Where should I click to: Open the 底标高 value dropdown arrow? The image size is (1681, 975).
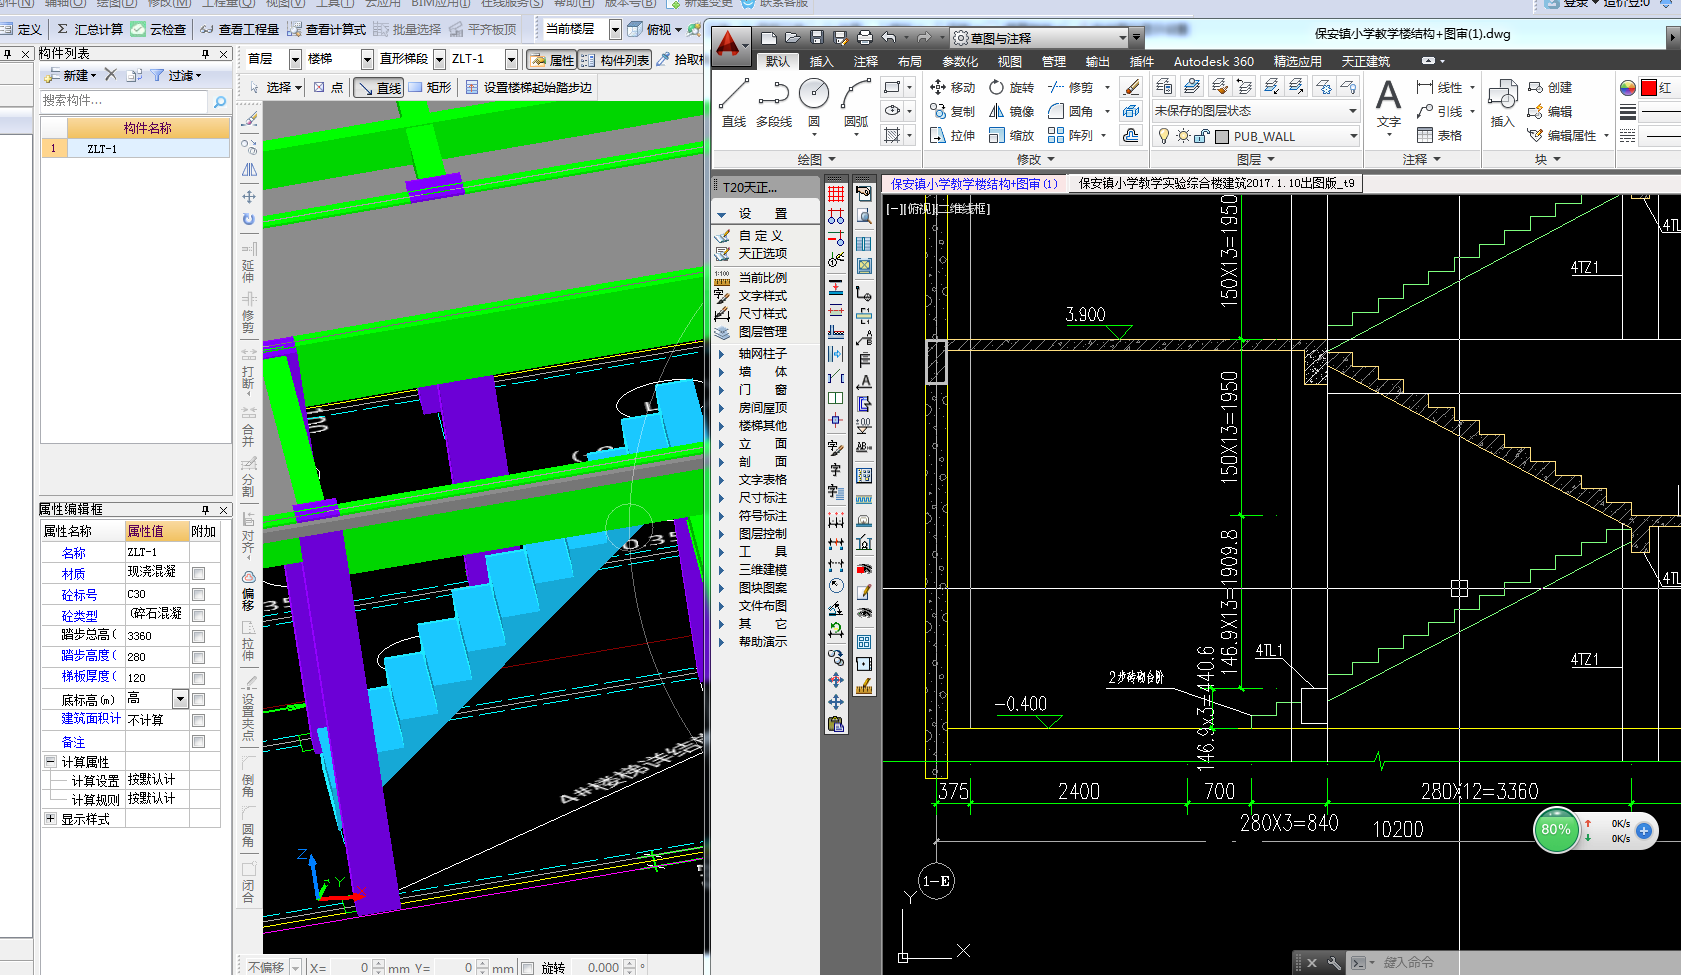(181, 699)
